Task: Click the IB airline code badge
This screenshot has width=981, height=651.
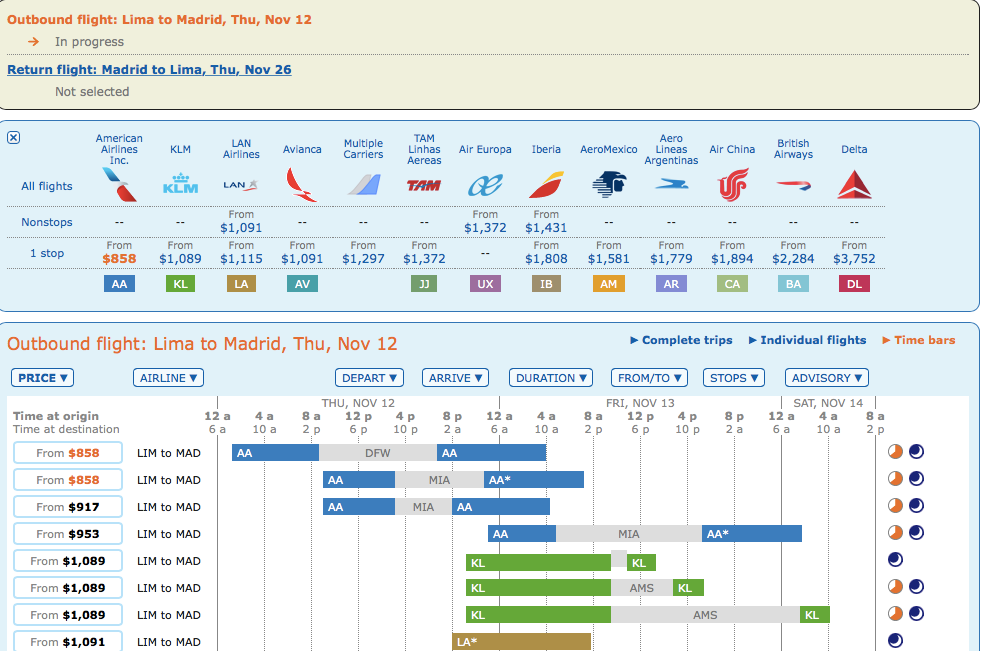Action: [546, 284]
